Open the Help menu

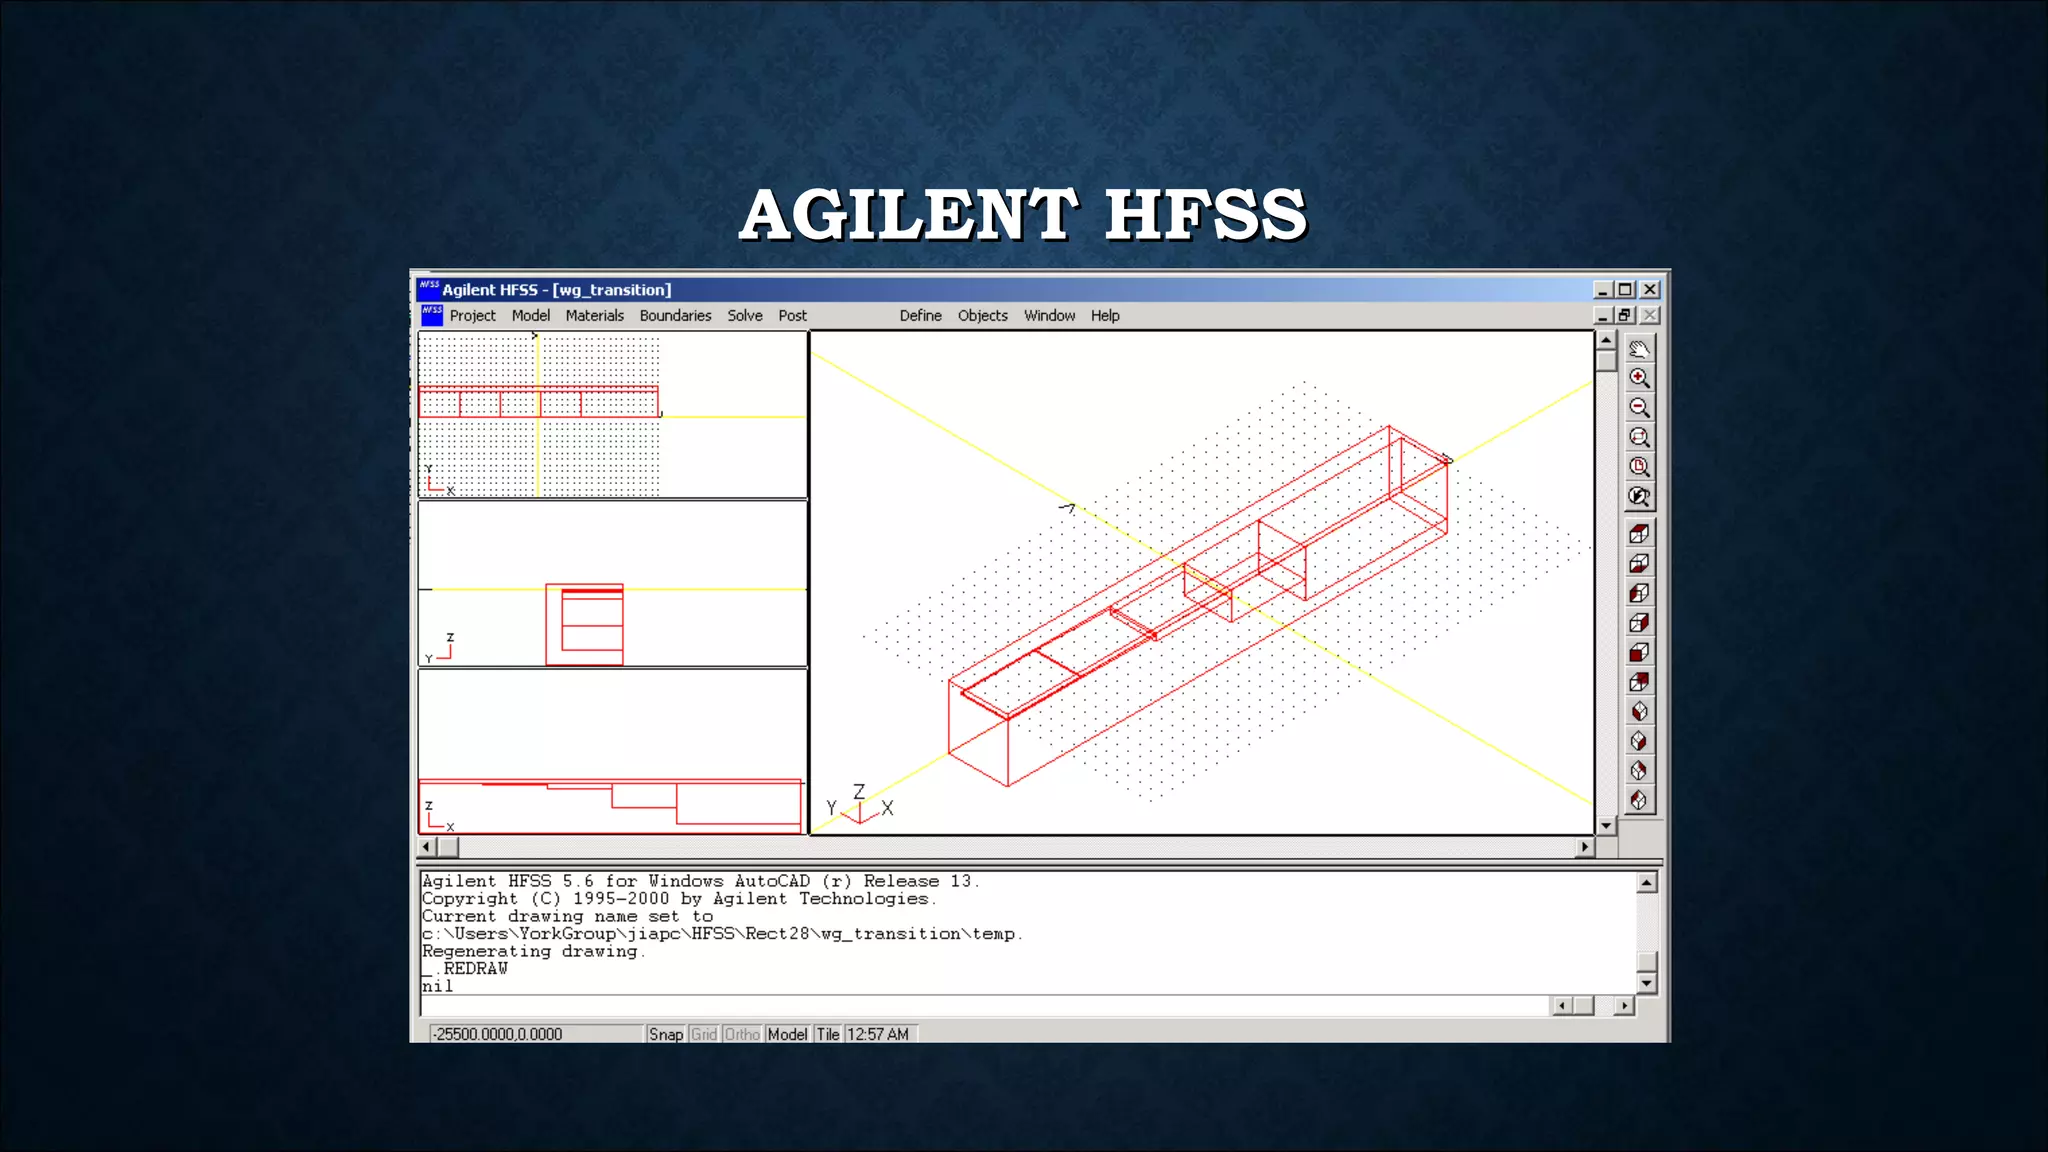coord(1105,315)
